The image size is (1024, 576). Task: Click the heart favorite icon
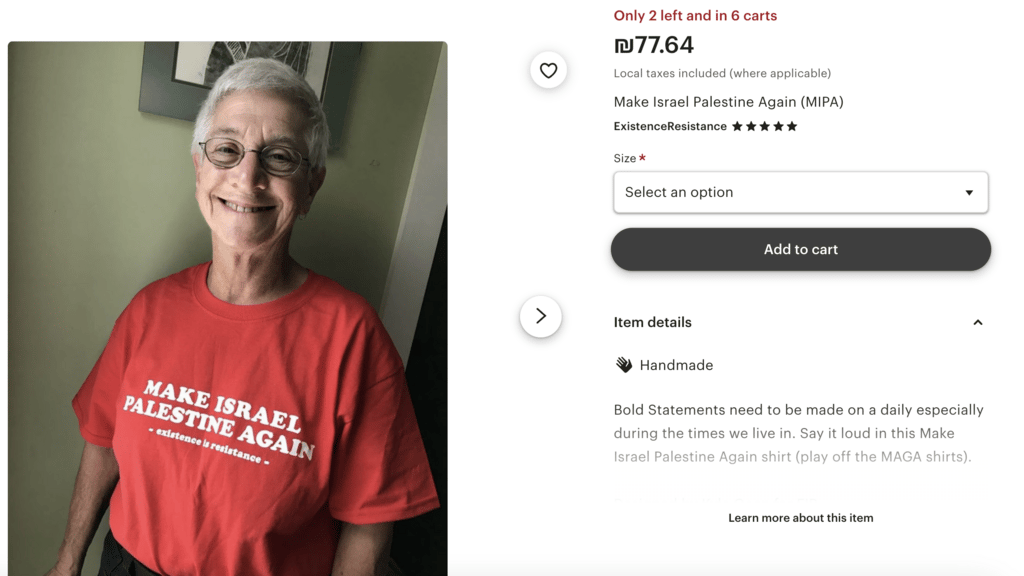(548, 70)
